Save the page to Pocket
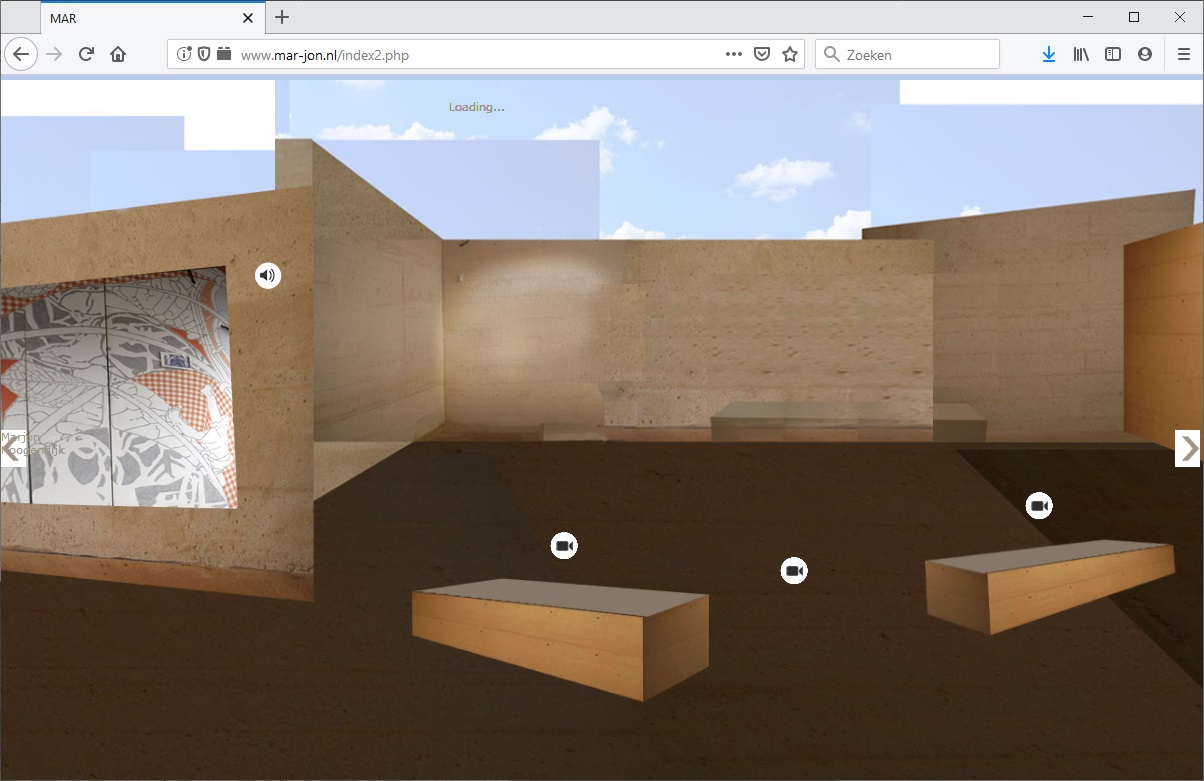 pyautogui.click(x=762, y=55)
